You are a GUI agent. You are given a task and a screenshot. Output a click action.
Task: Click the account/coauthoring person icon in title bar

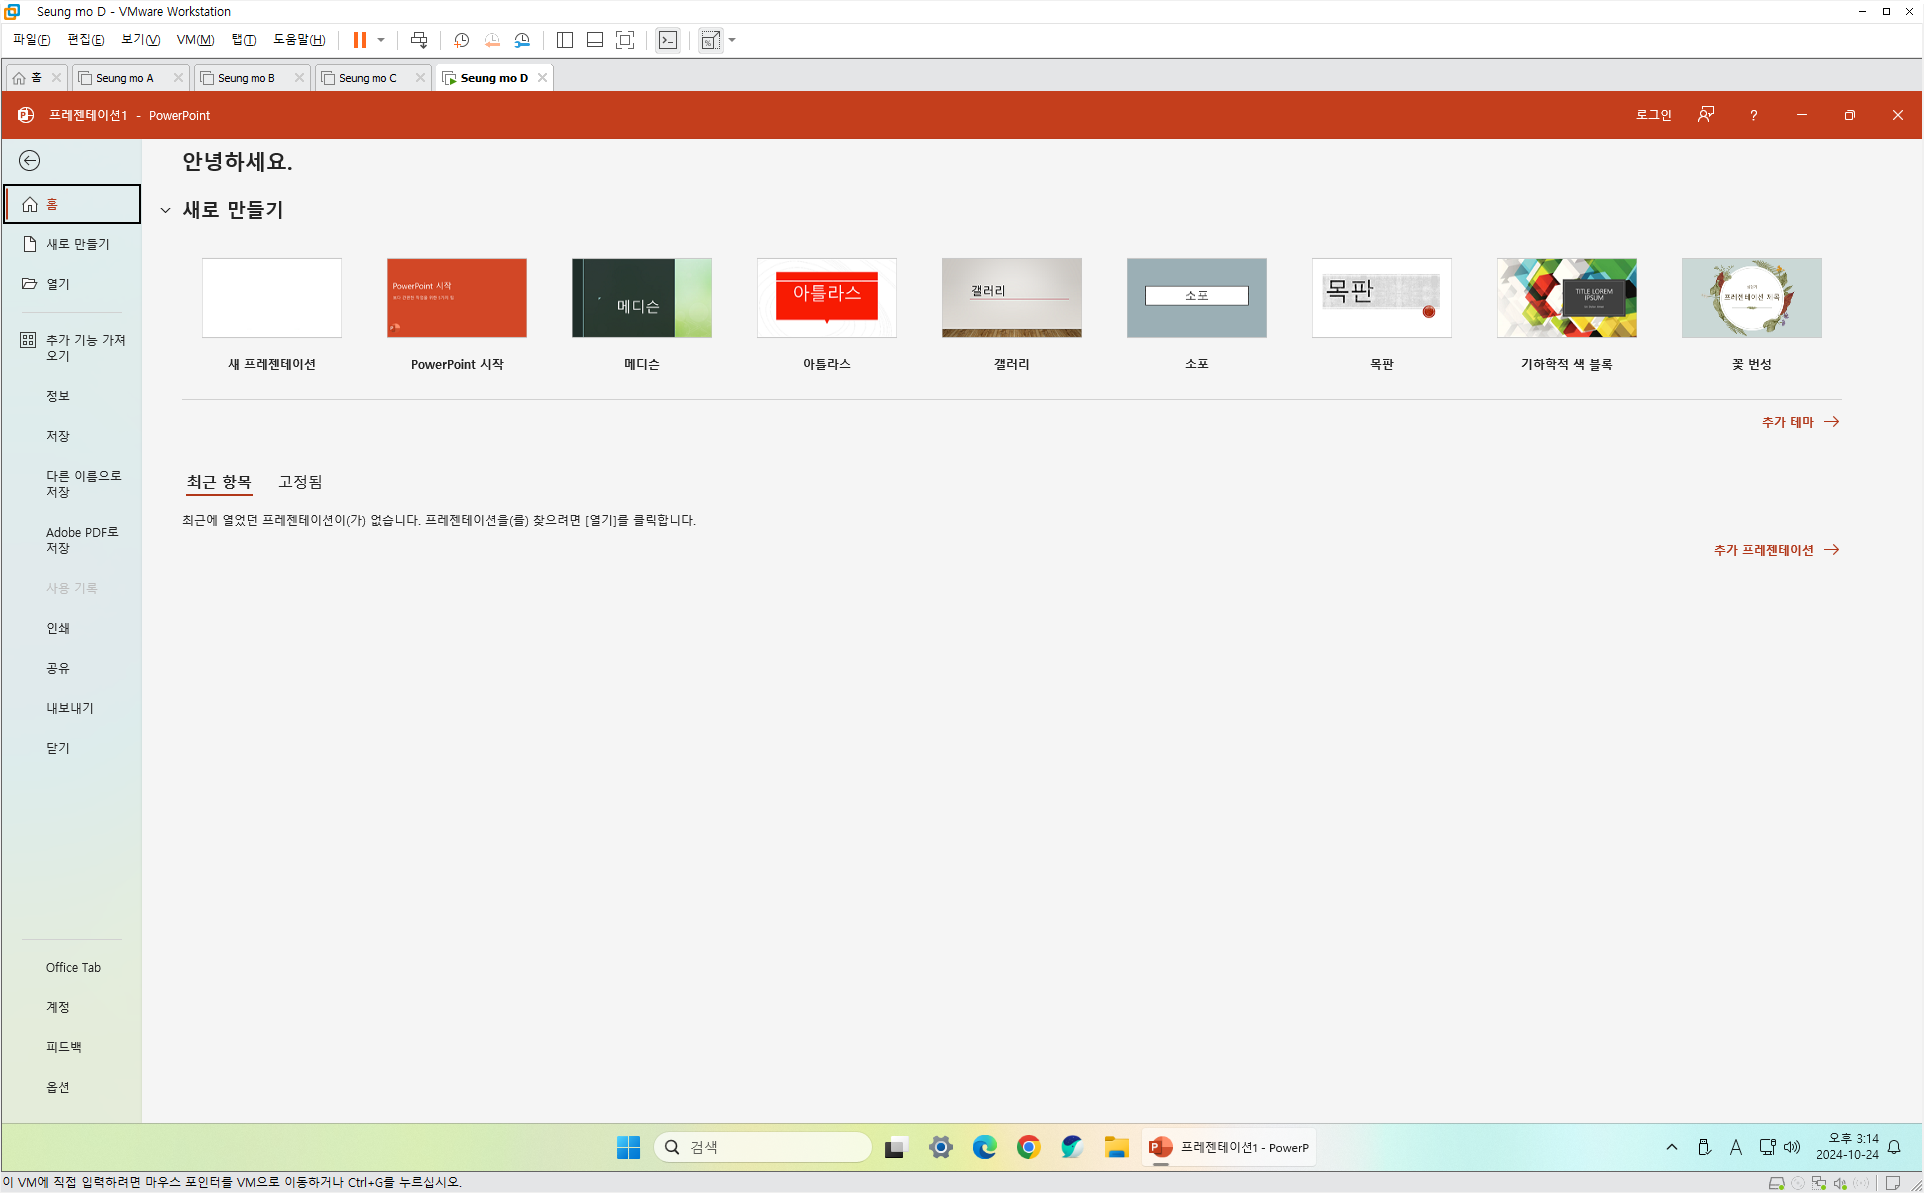coord(1706,115)
